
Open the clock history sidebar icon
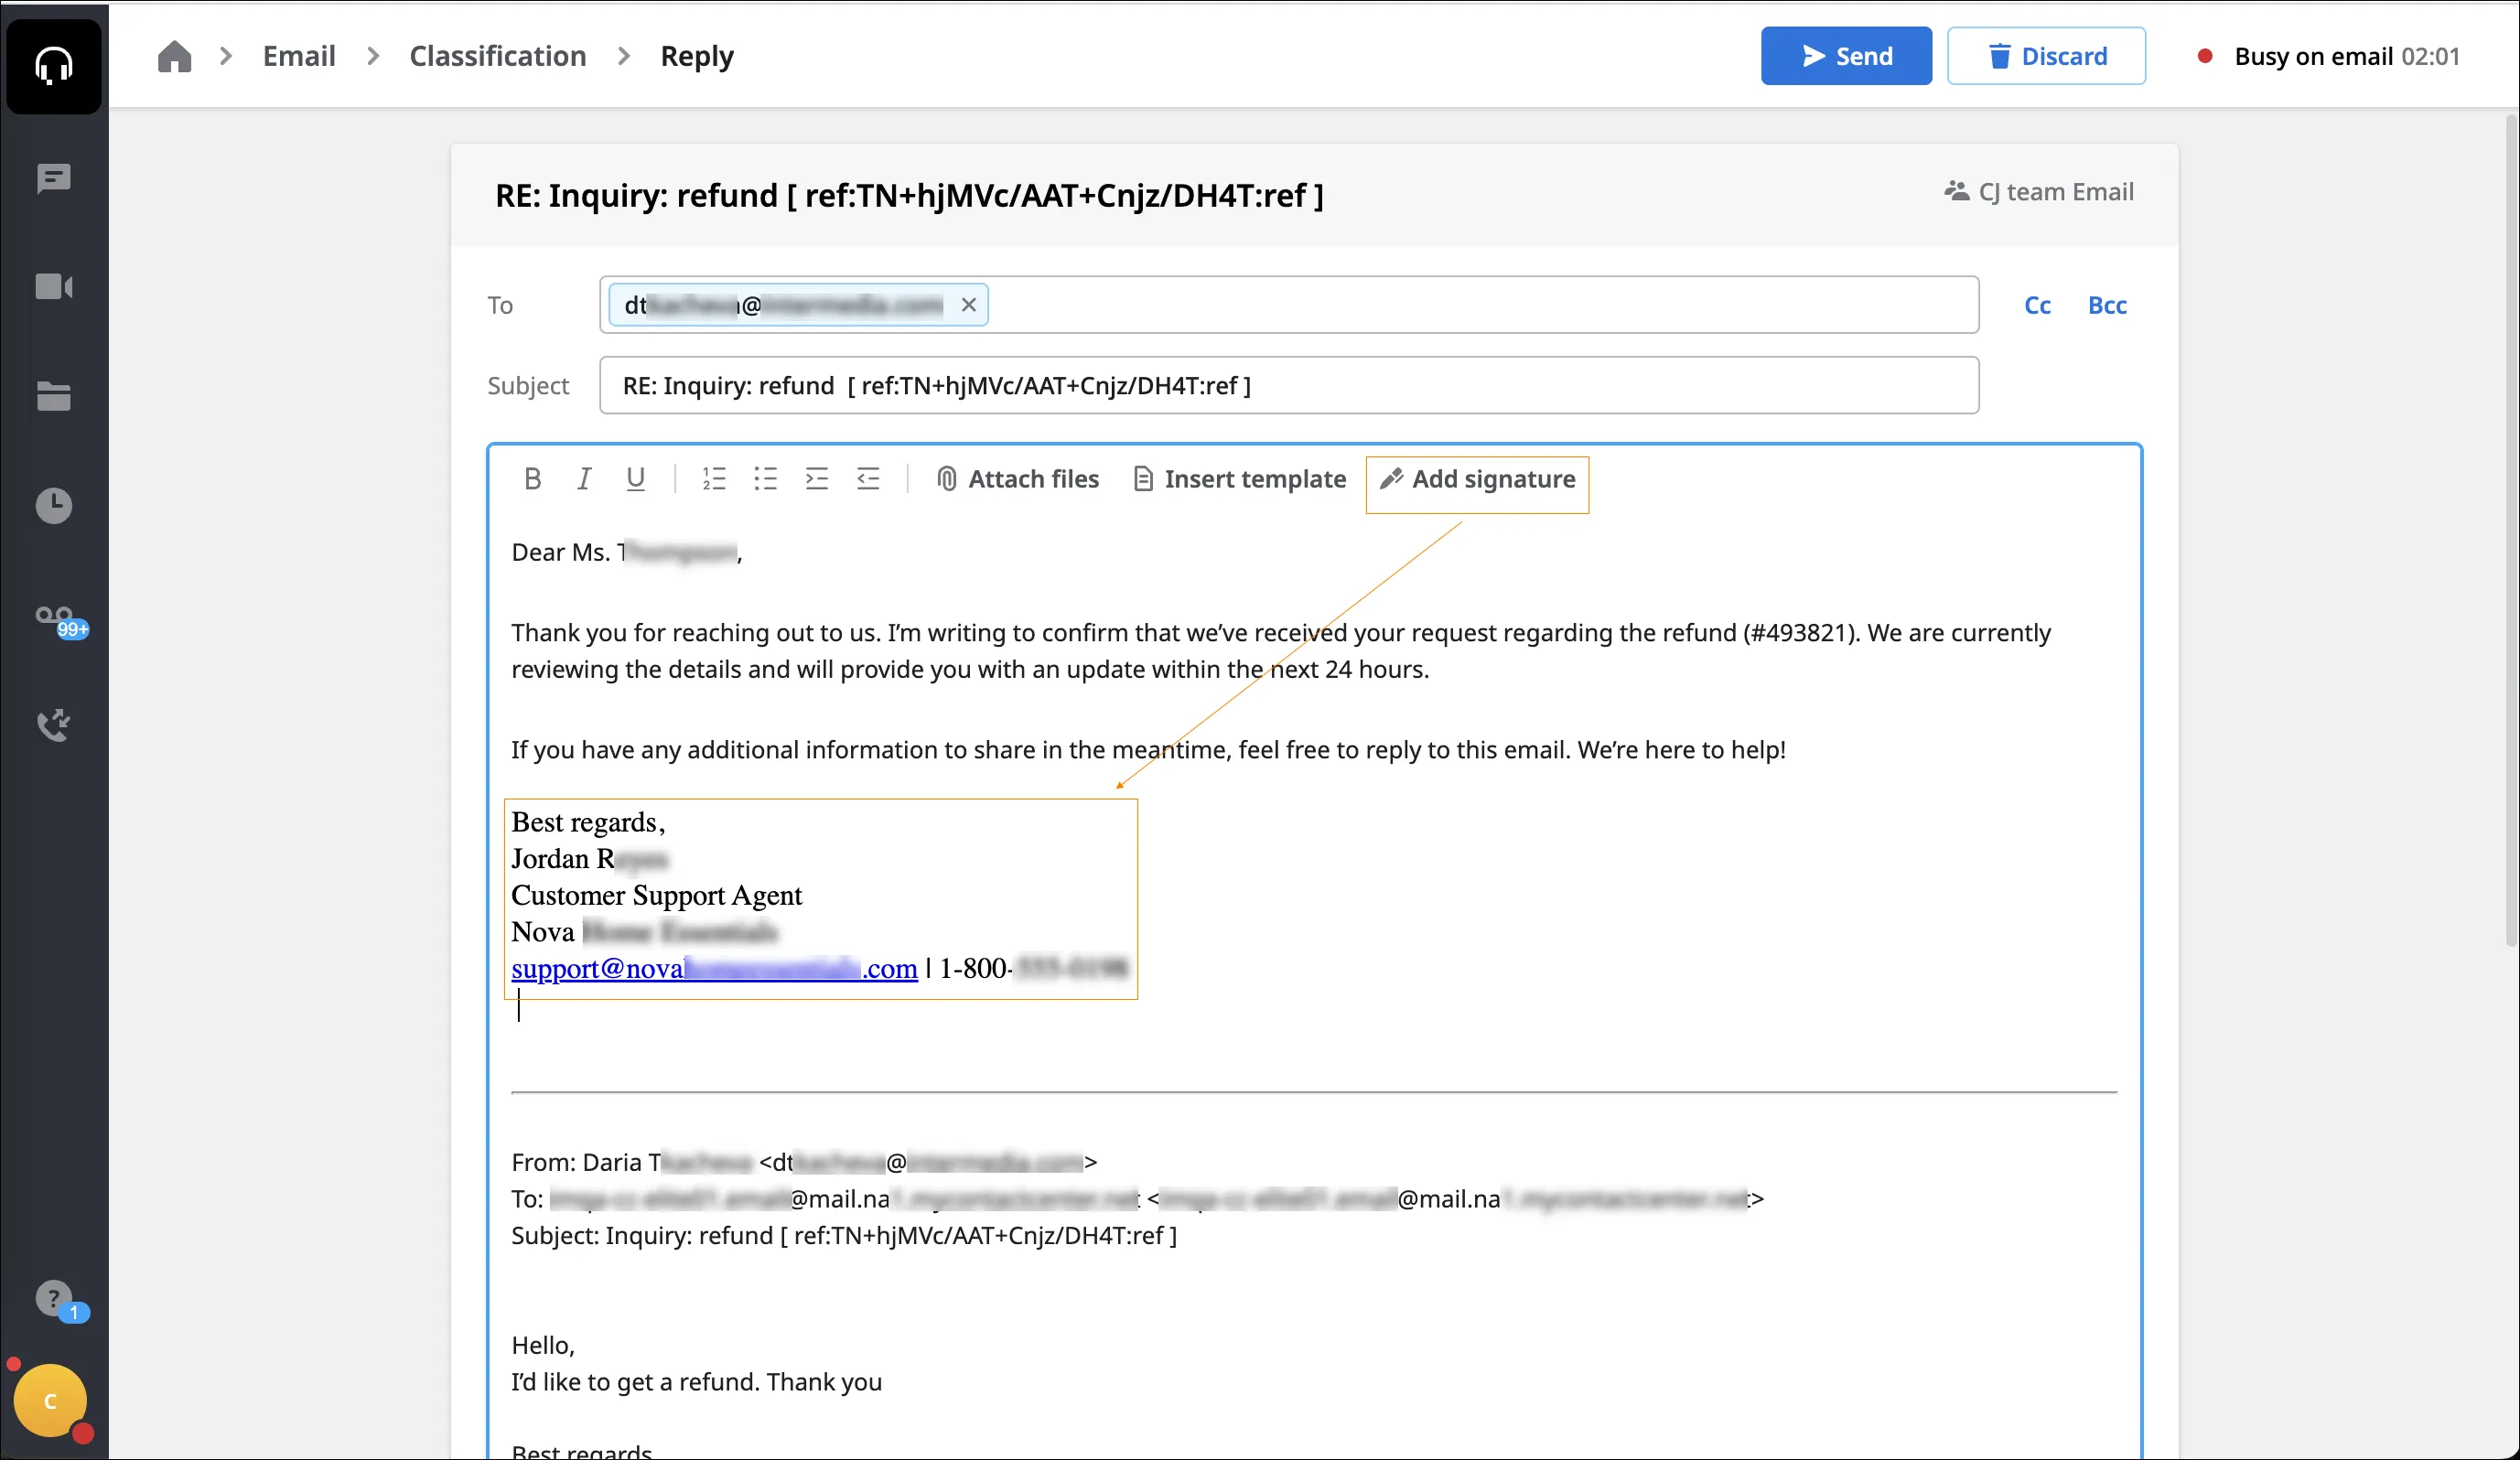click(54, 506)
